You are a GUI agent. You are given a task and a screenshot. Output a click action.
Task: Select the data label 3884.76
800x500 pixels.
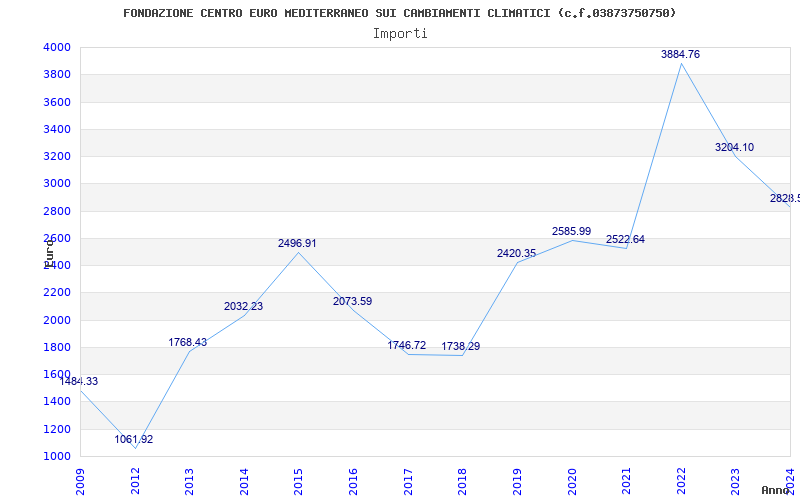point(681,54)
